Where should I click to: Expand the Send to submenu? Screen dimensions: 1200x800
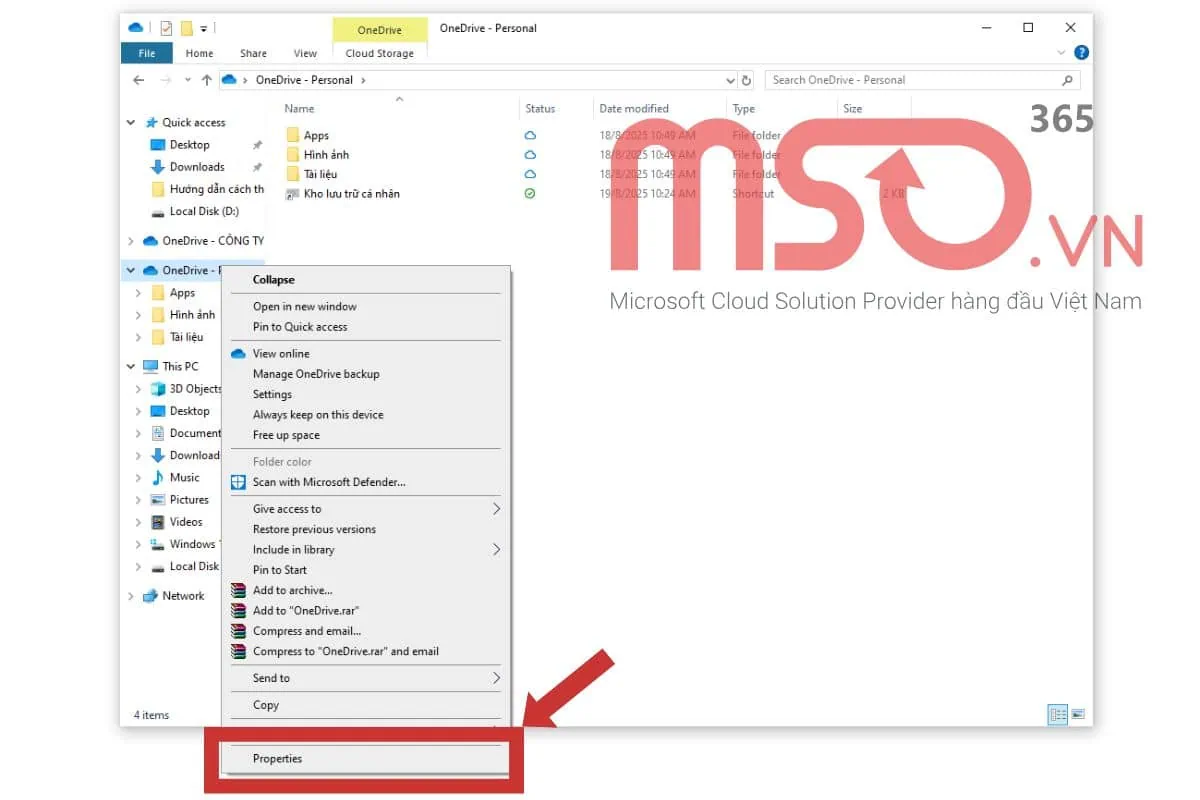(x=366, y=678)
